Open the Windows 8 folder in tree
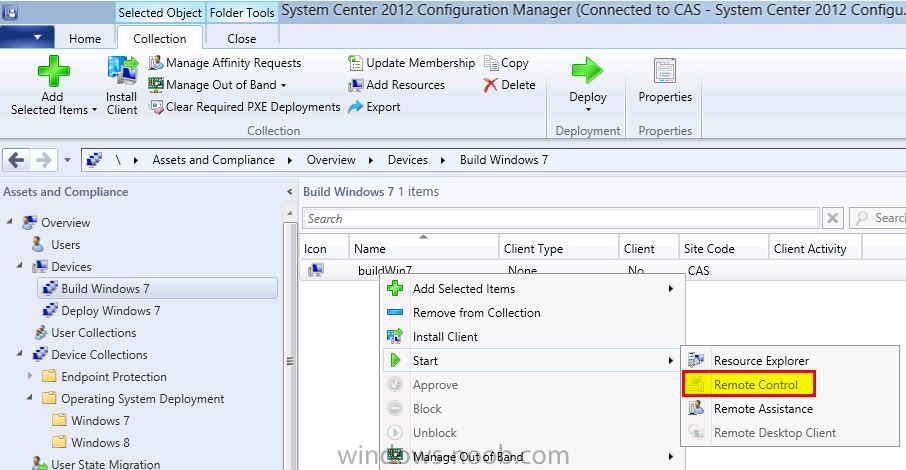906x470 pixels. pyautogui.click(x=100, y=442)
